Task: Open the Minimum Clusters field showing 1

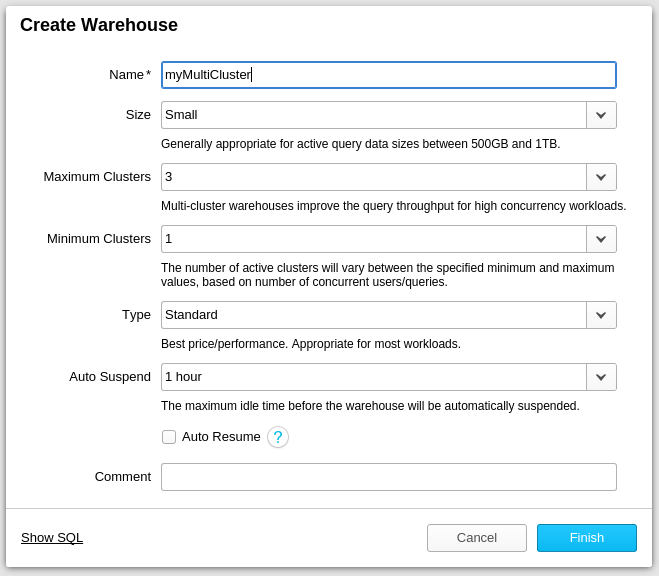Action: click(x=373, y=239)
